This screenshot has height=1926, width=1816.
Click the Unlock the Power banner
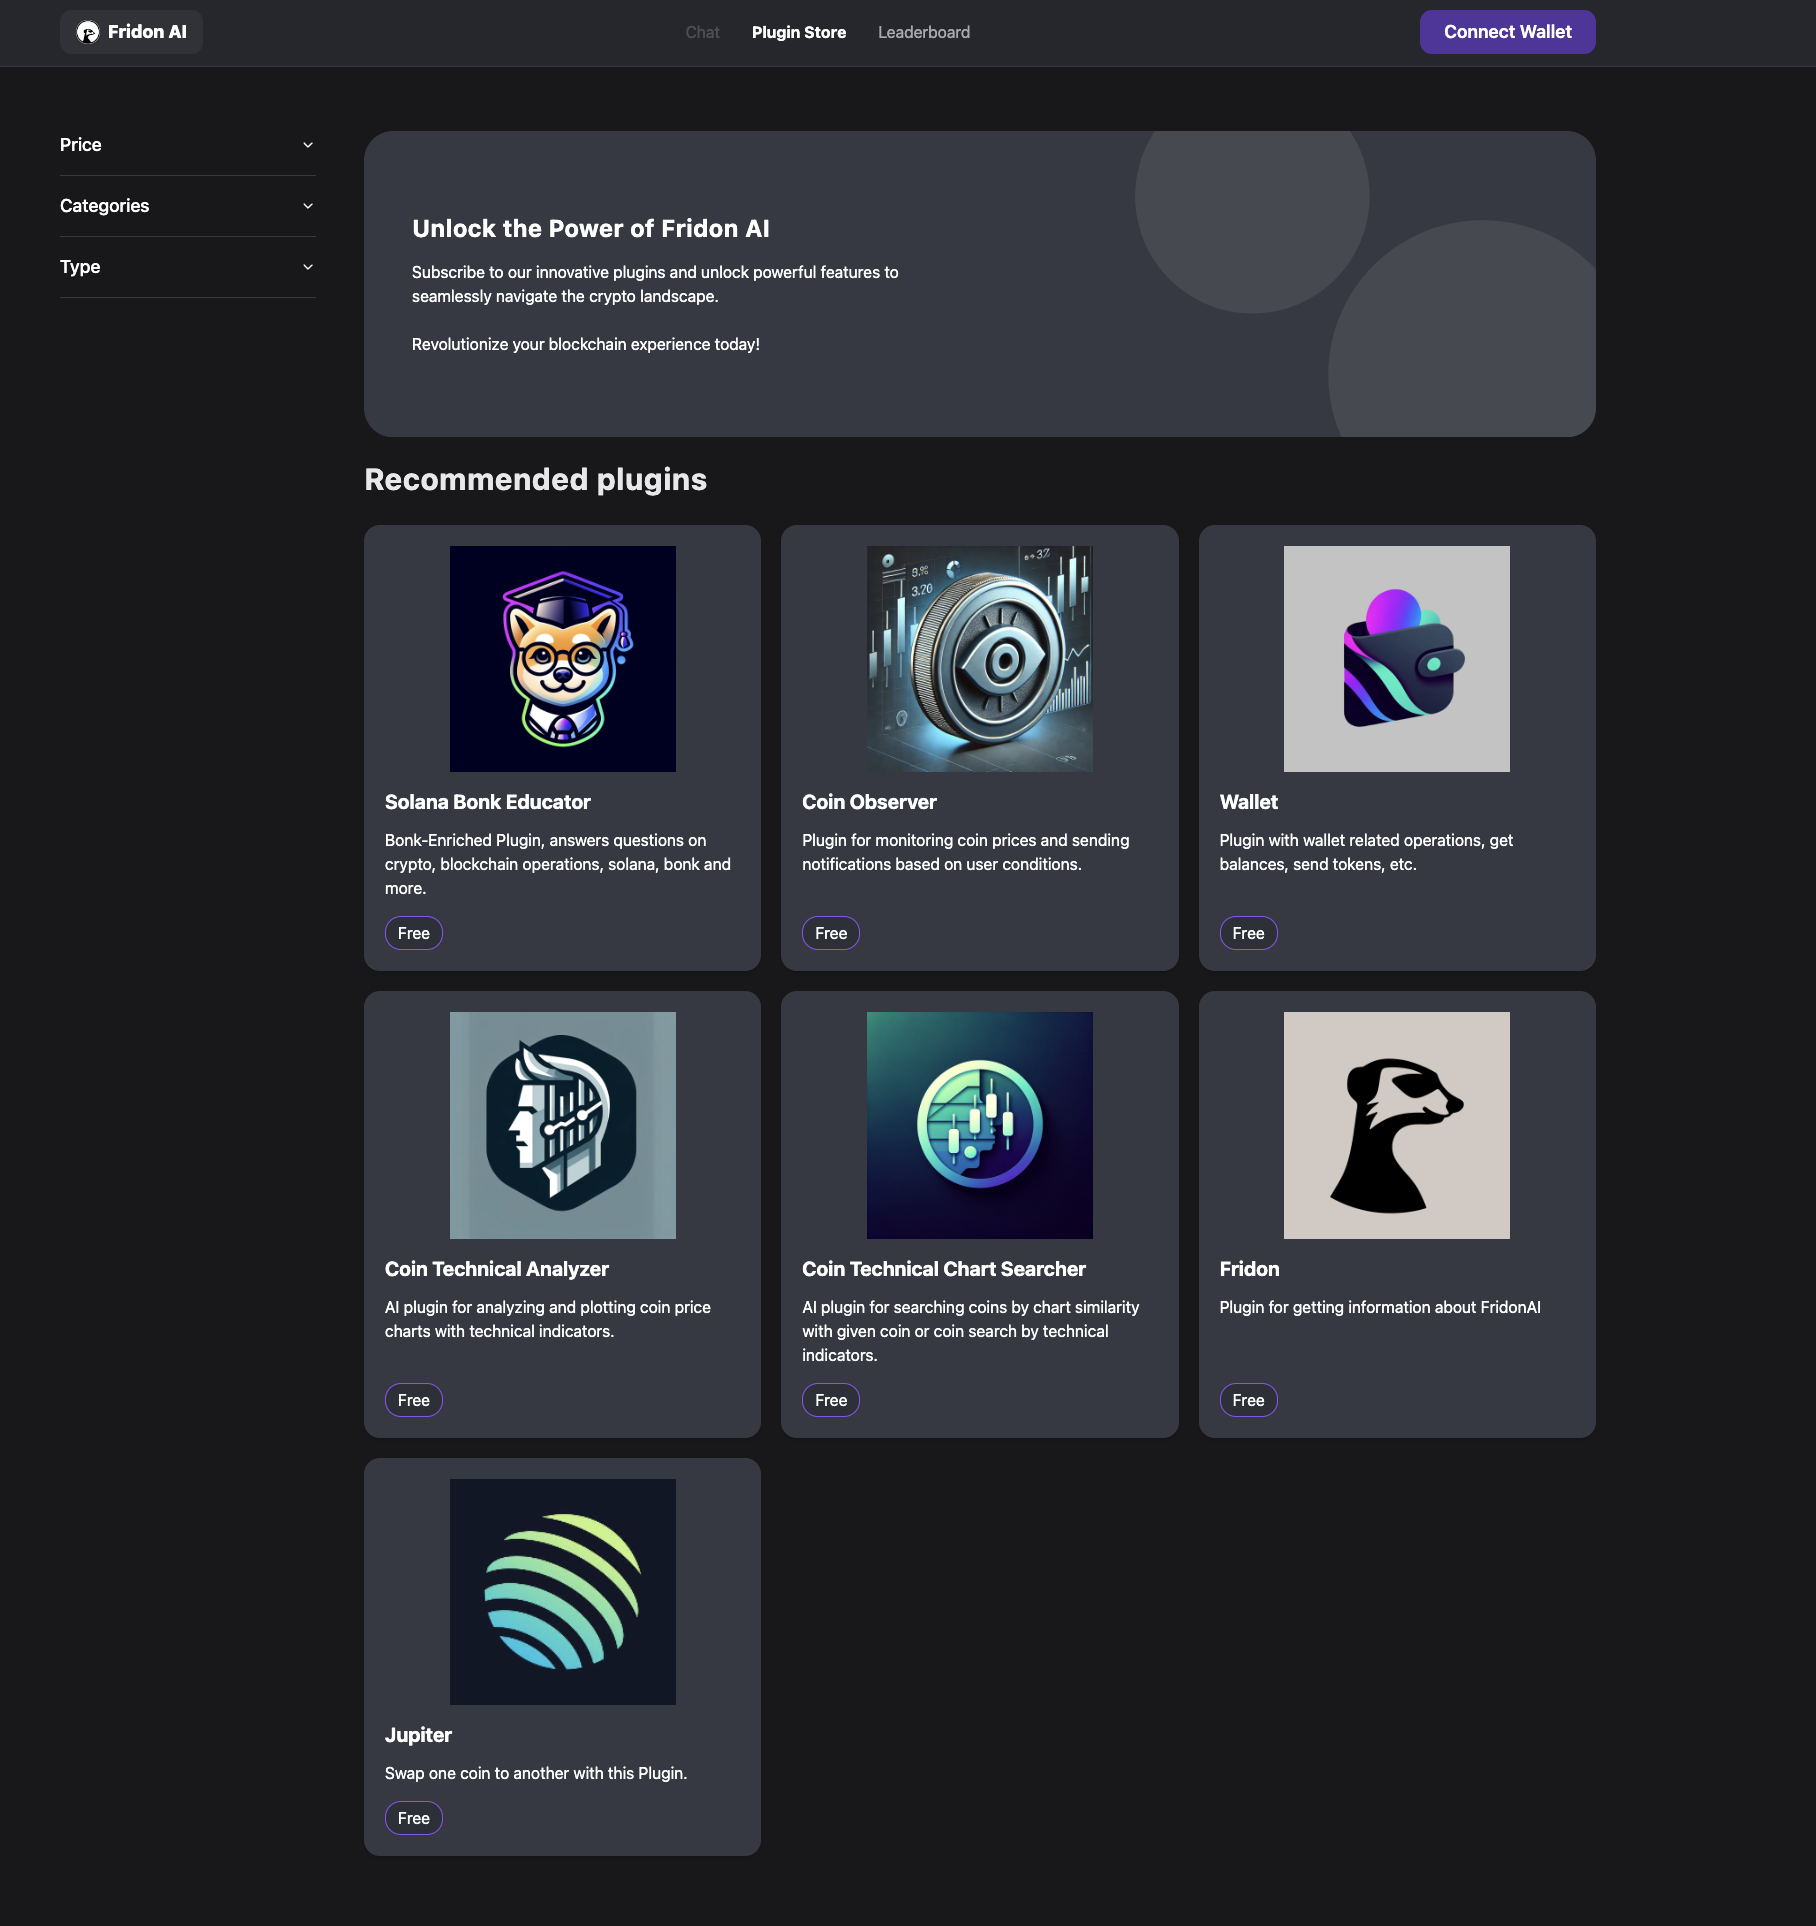[x=979, y=284]
